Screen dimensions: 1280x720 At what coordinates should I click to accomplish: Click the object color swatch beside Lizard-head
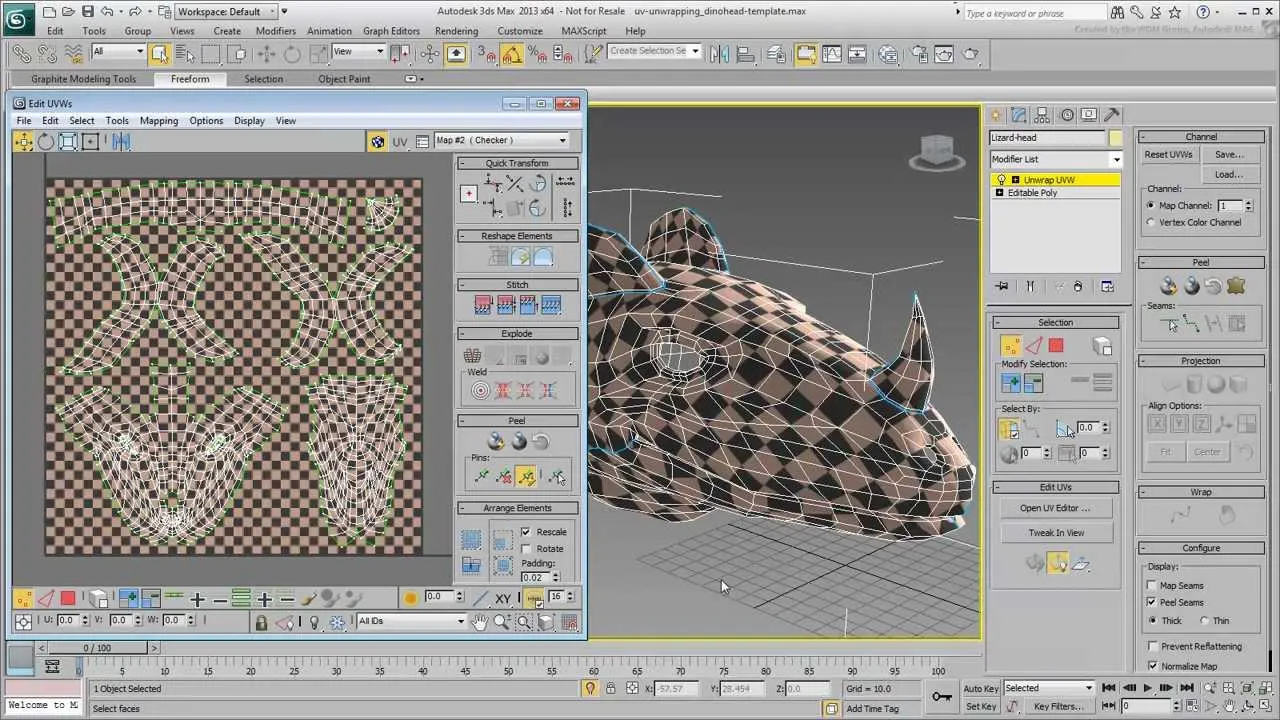point(1115,138)
